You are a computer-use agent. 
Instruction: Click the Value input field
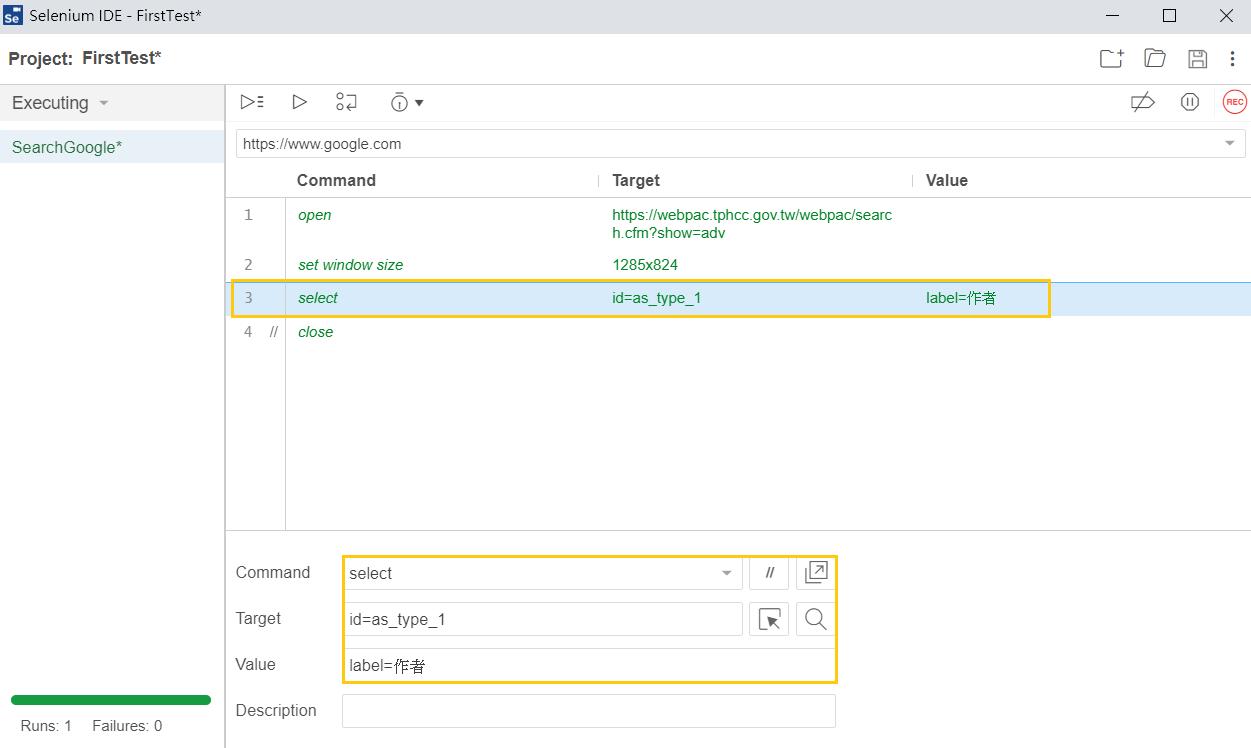point(589,665)
